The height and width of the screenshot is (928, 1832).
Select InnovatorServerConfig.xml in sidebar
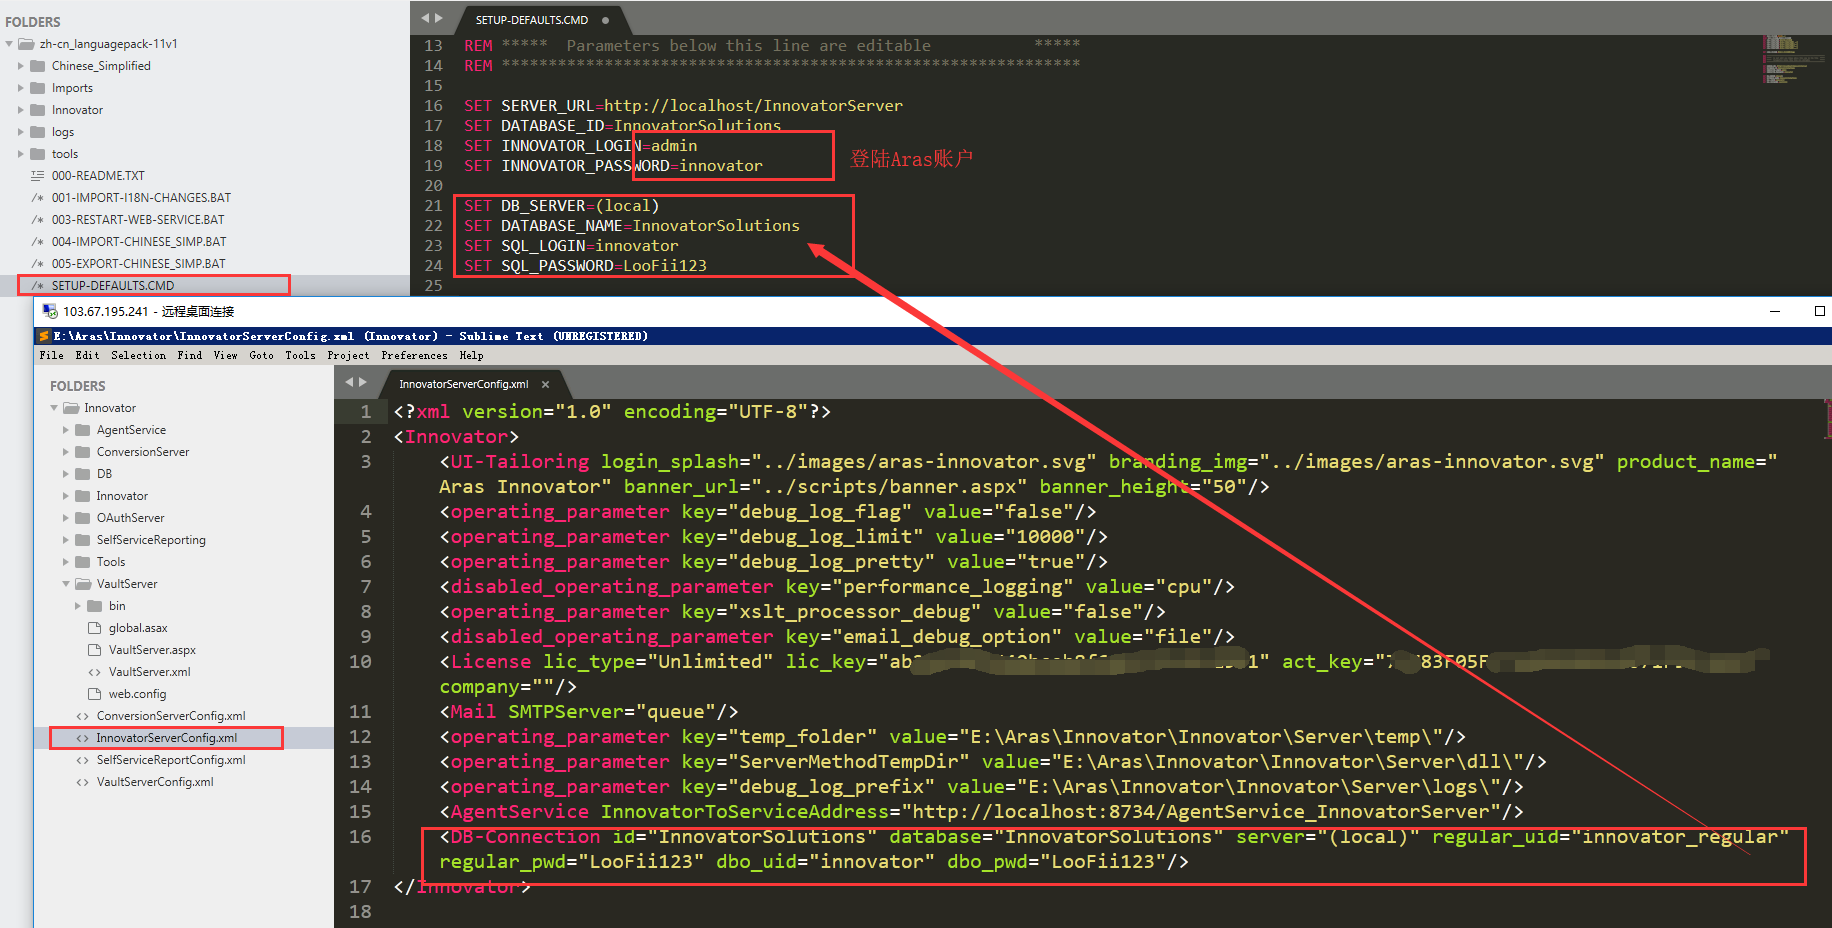point(167,738)
